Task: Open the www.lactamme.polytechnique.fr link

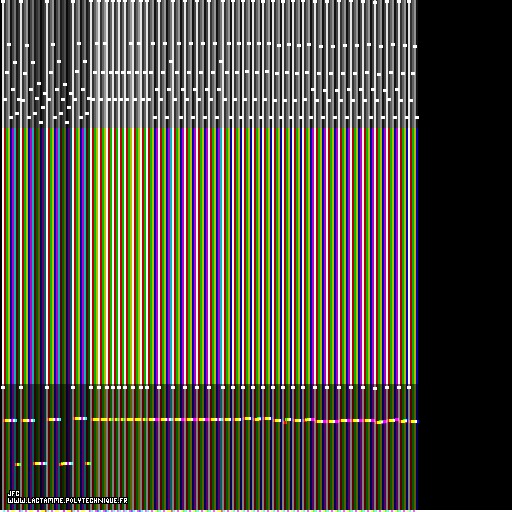Action: point(67,501)
